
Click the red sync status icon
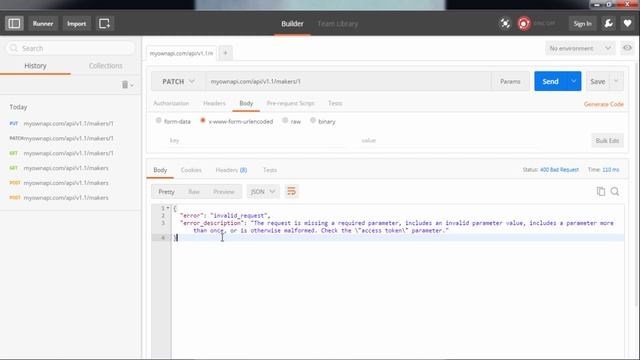tap(524, 24)
